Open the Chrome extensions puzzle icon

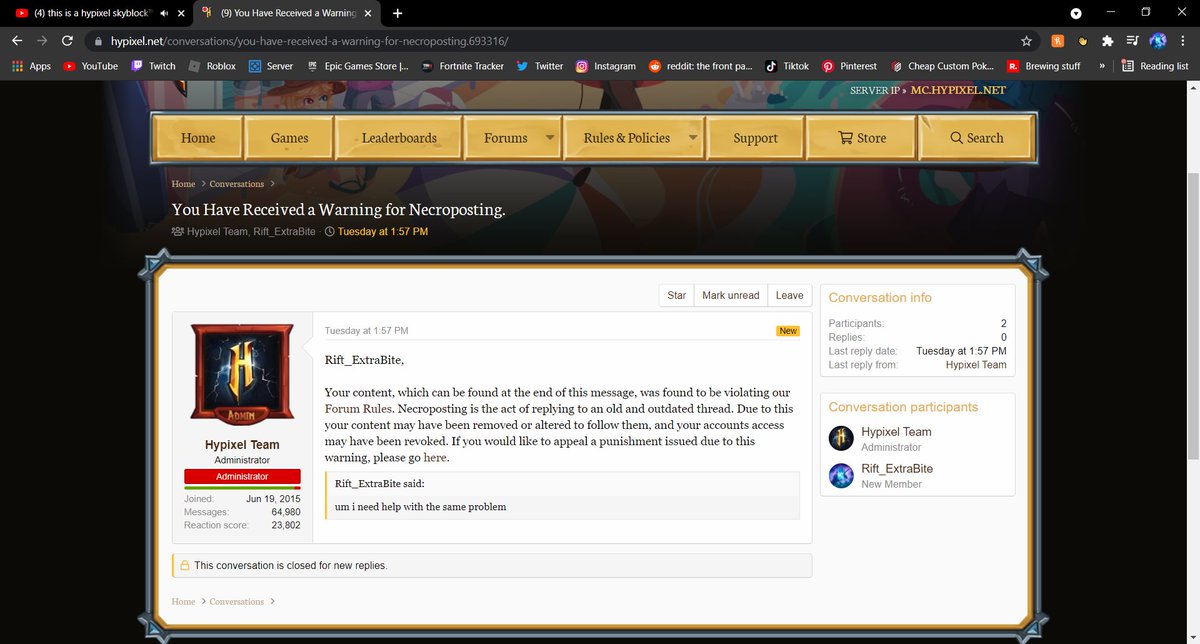tap(1107, 41)
